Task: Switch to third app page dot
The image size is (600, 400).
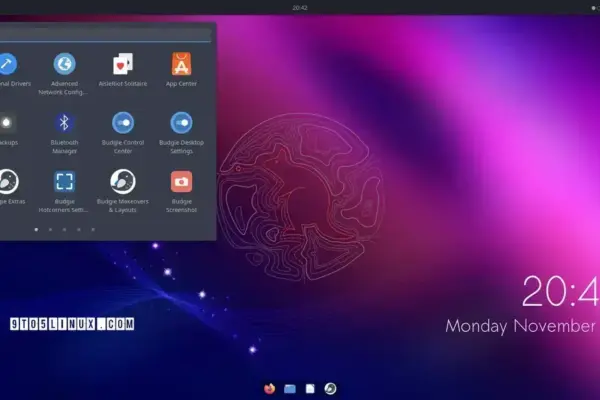Action: tap(65, 230)
